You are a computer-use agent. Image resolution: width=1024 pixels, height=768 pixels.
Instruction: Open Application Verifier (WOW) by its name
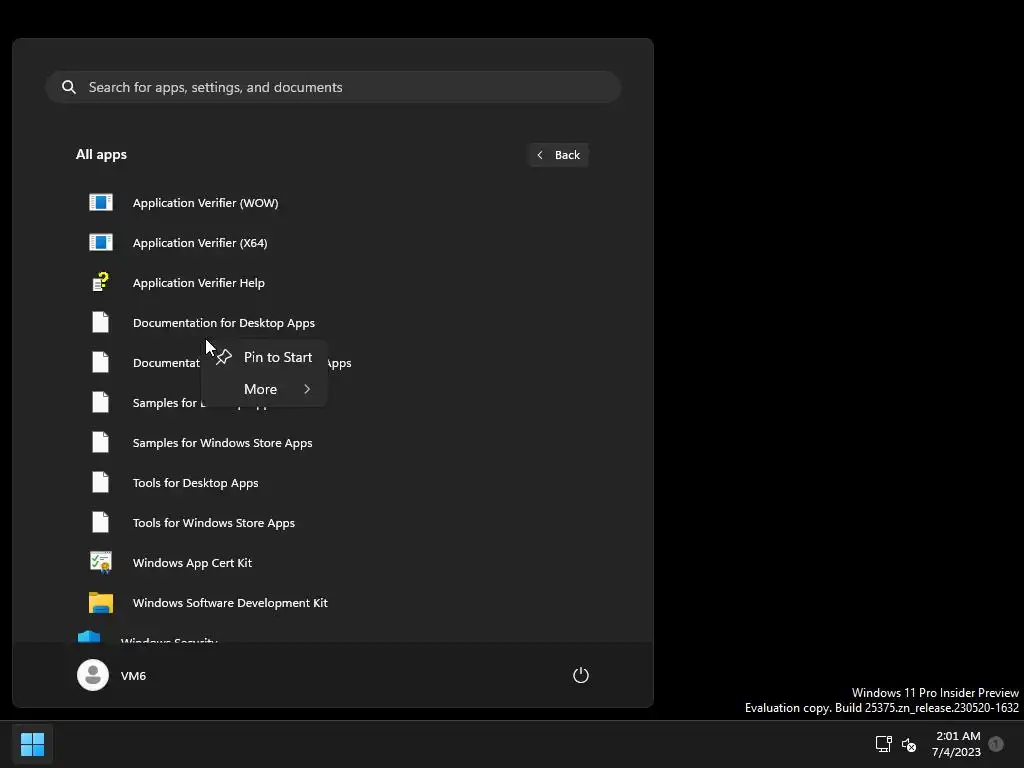[x=205, y=203]
